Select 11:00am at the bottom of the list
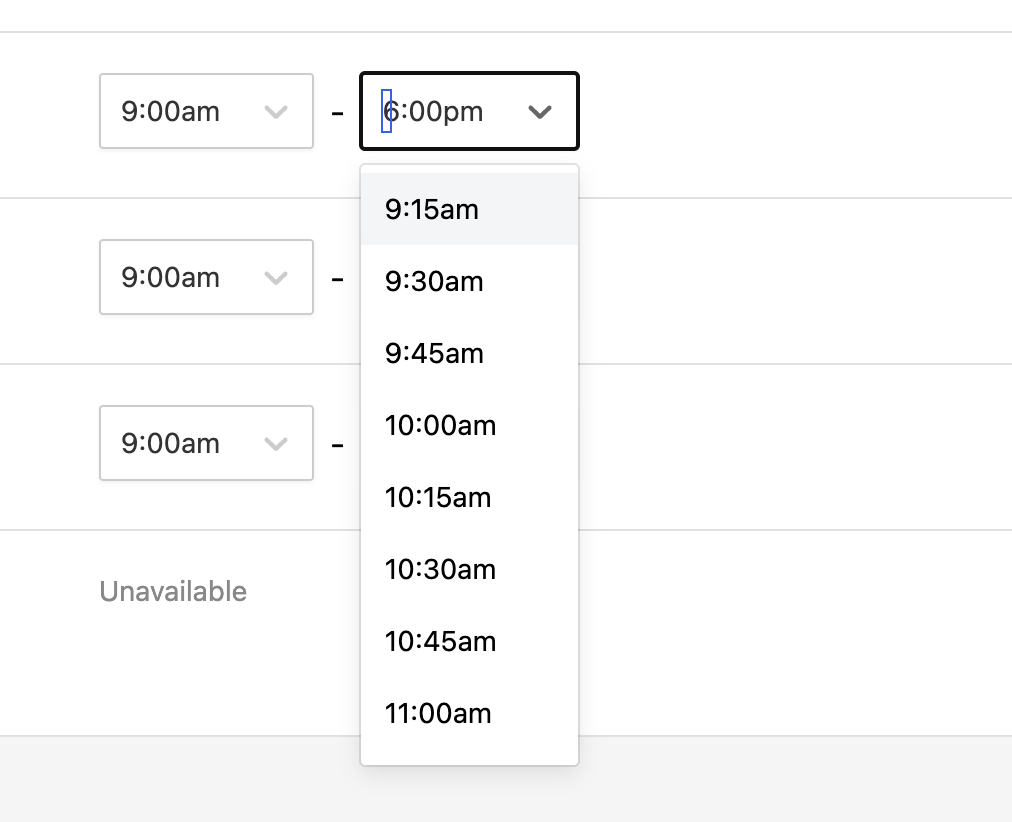 438,713
